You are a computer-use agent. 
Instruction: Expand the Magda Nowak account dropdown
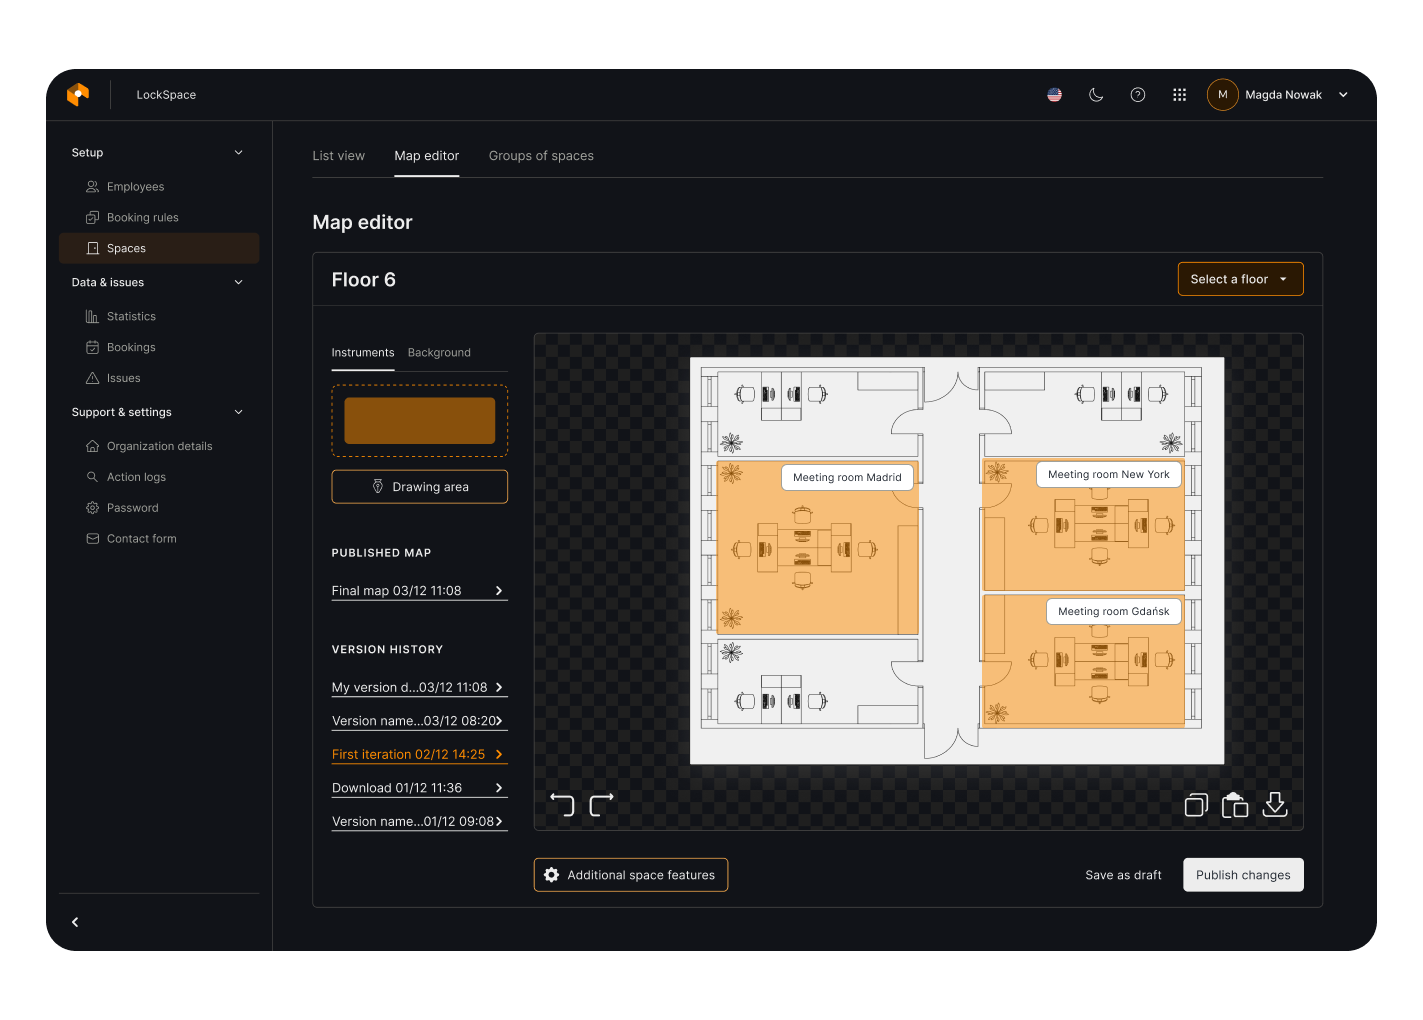[x=1343, y=95]
